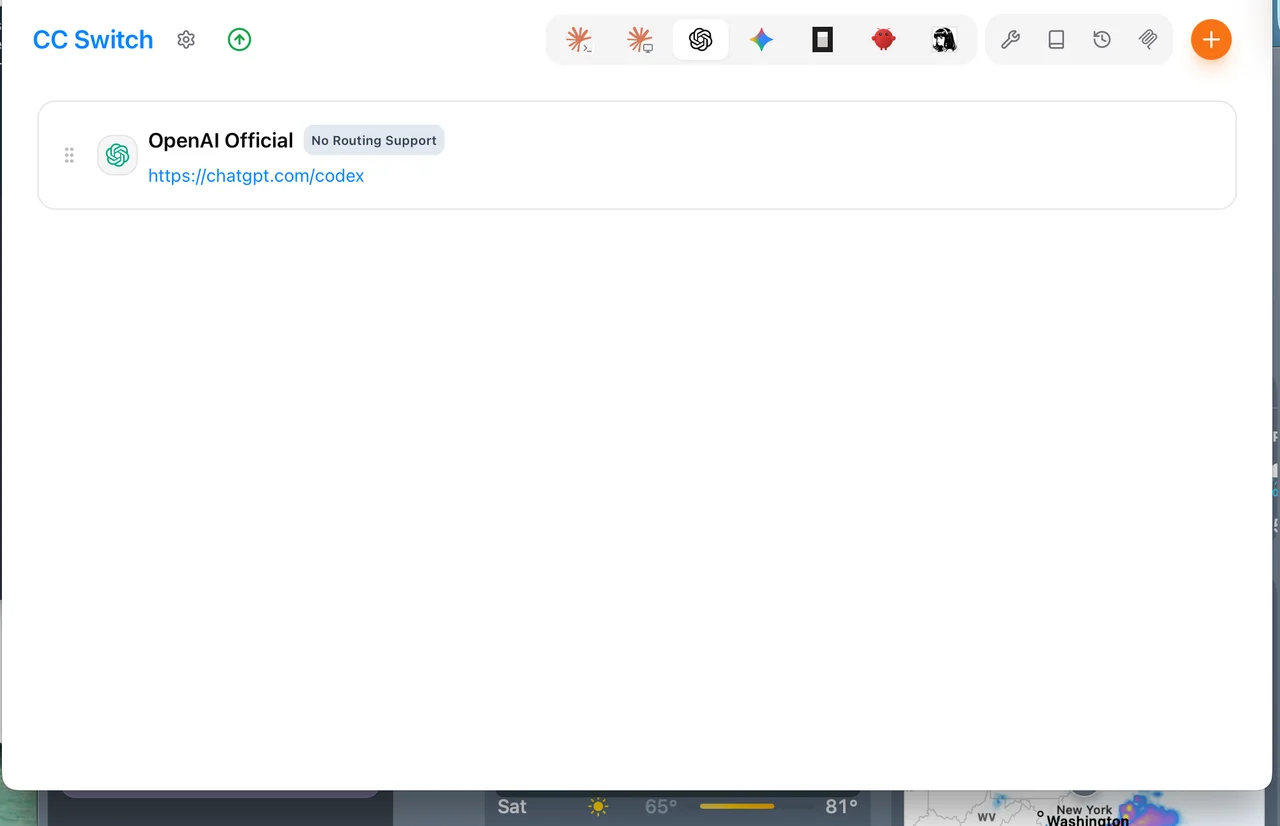Click the Sat forecast row in Weather window
Screen dimensions: 1280x826
pyautogui.click(x=677, y=806)
